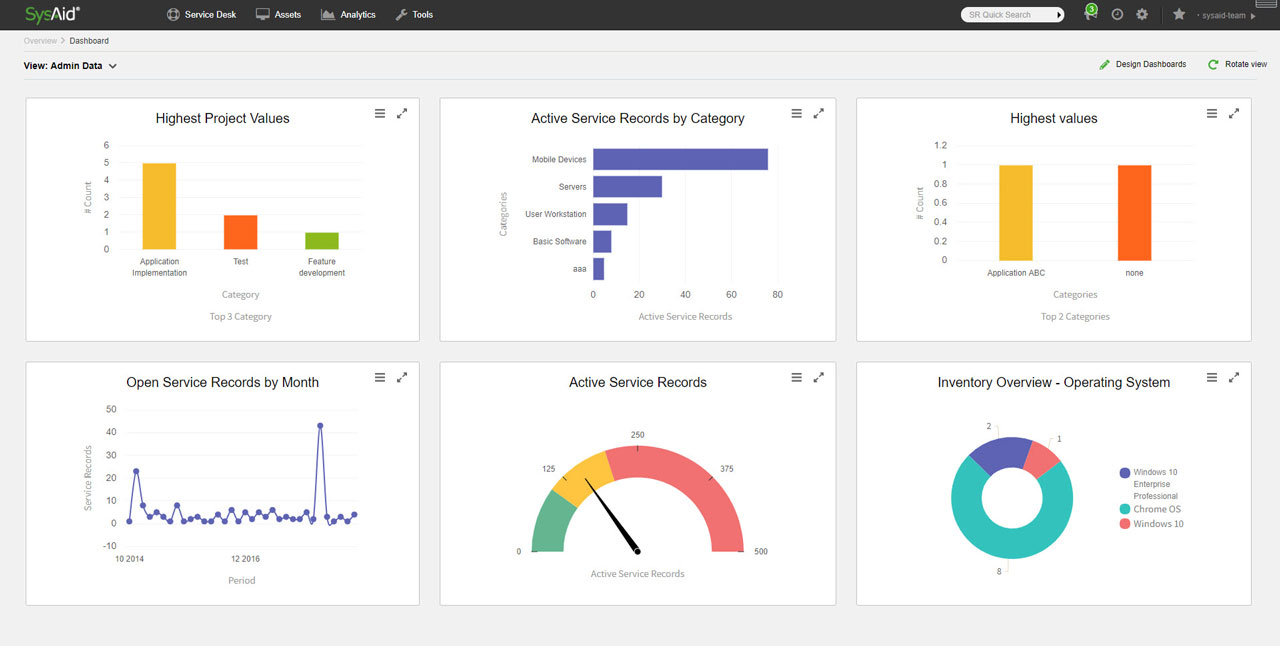
Task: Expand the Inventory Overview chart to fullscreen
Action: click(x=1234, y=378)
